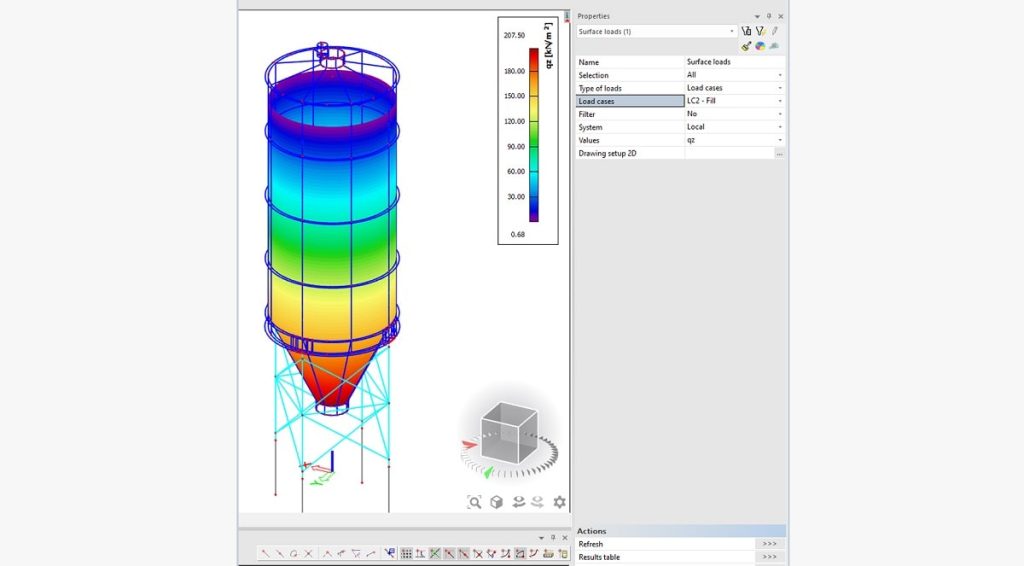The width and height of the screenshot is (1024, 566).
Task: Click the Actions section header
Action: (x=680, y=531)
